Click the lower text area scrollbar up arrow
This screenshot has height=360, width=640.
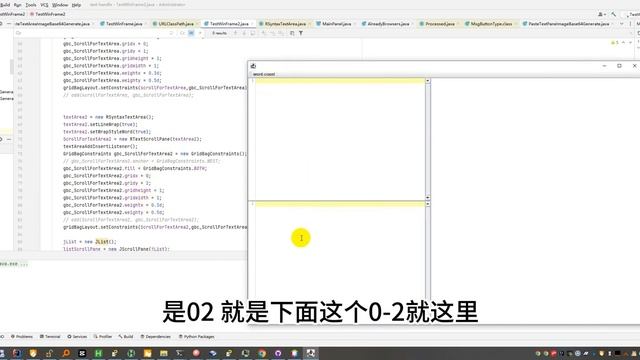point(427,204)
